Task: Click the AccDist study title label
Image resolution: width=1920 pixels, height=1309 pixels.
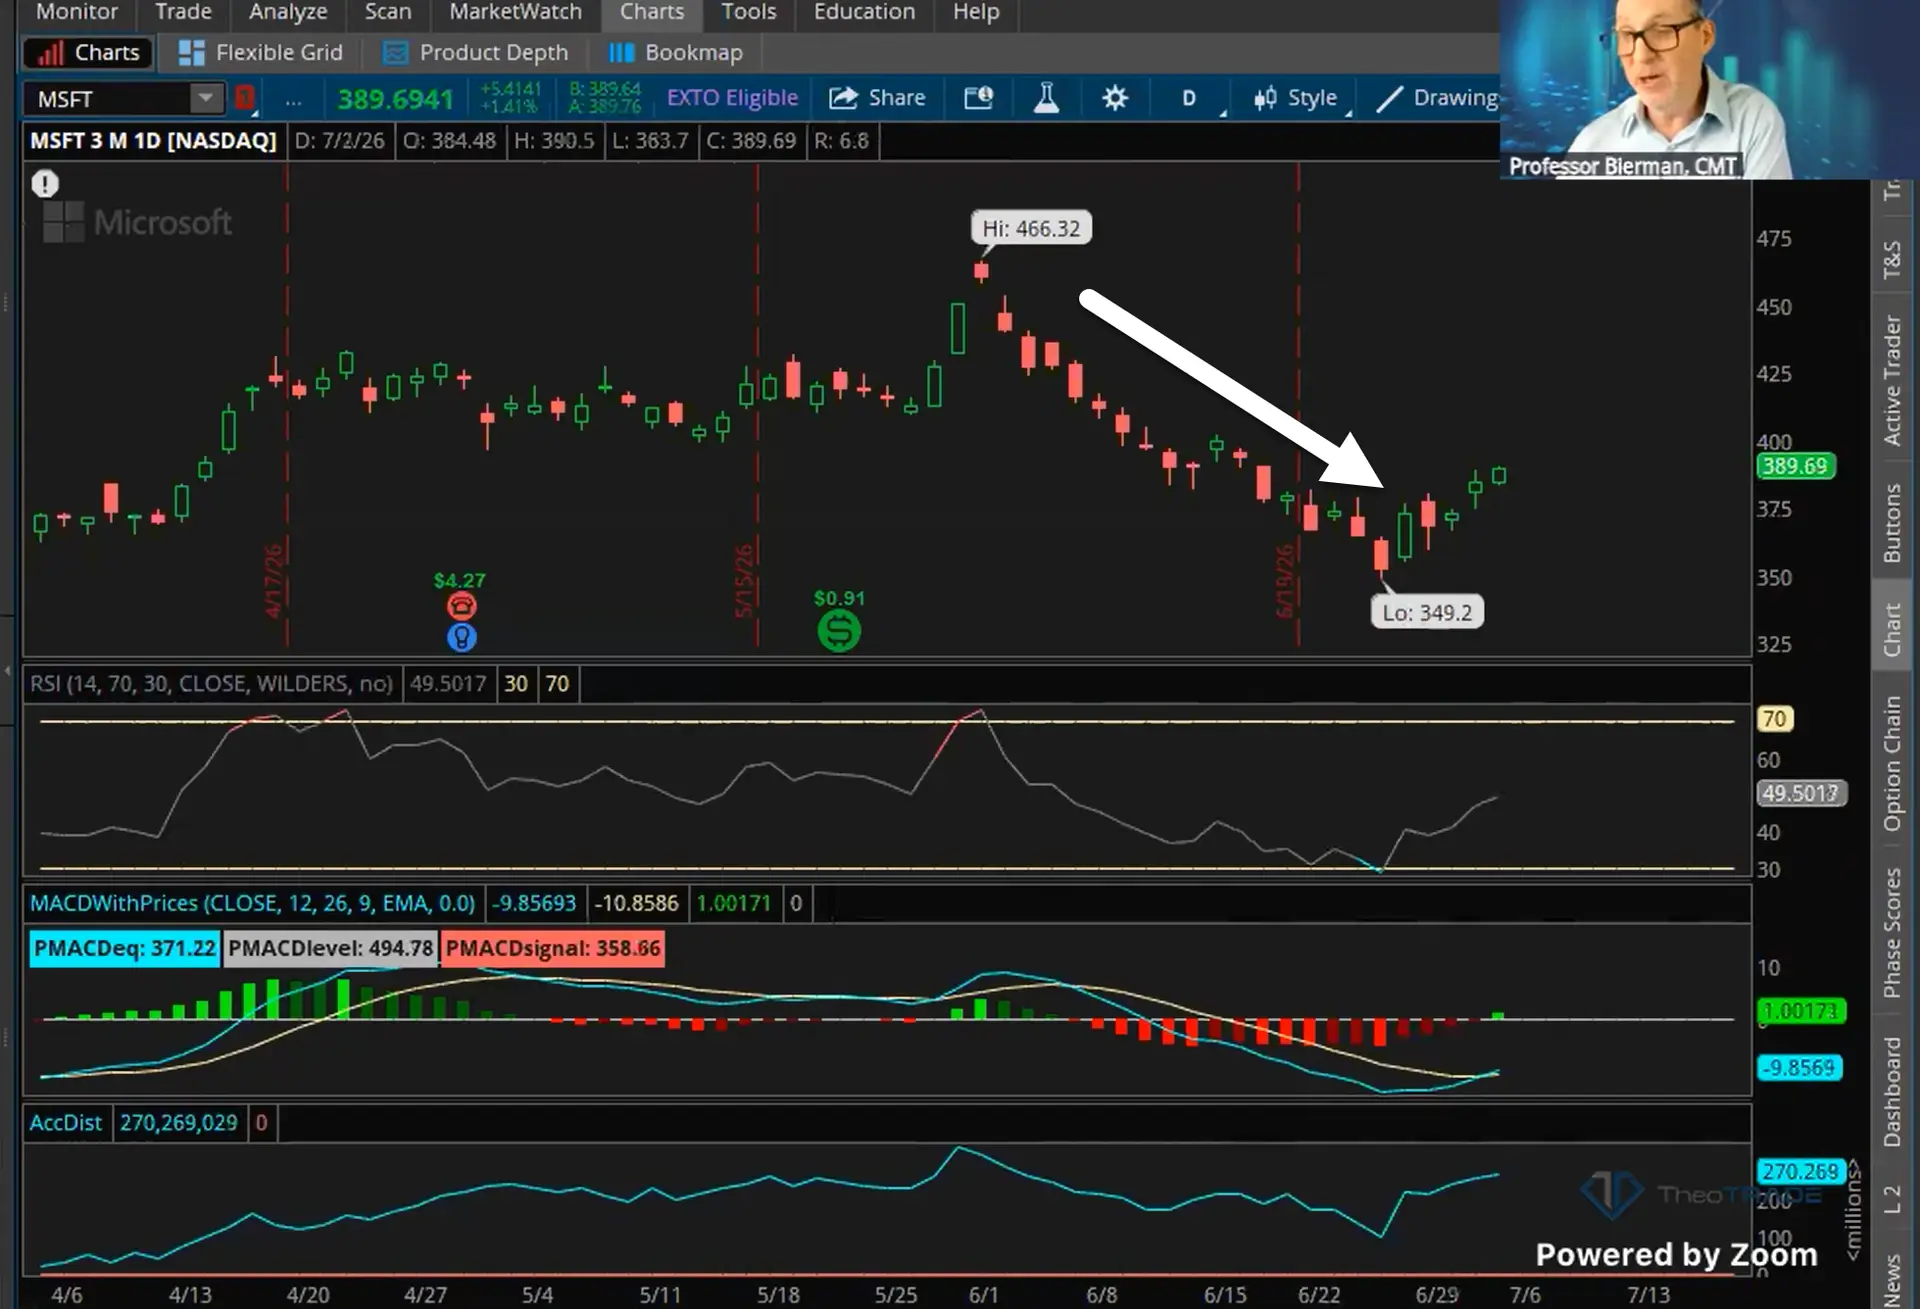Action: coord(66,1123)
